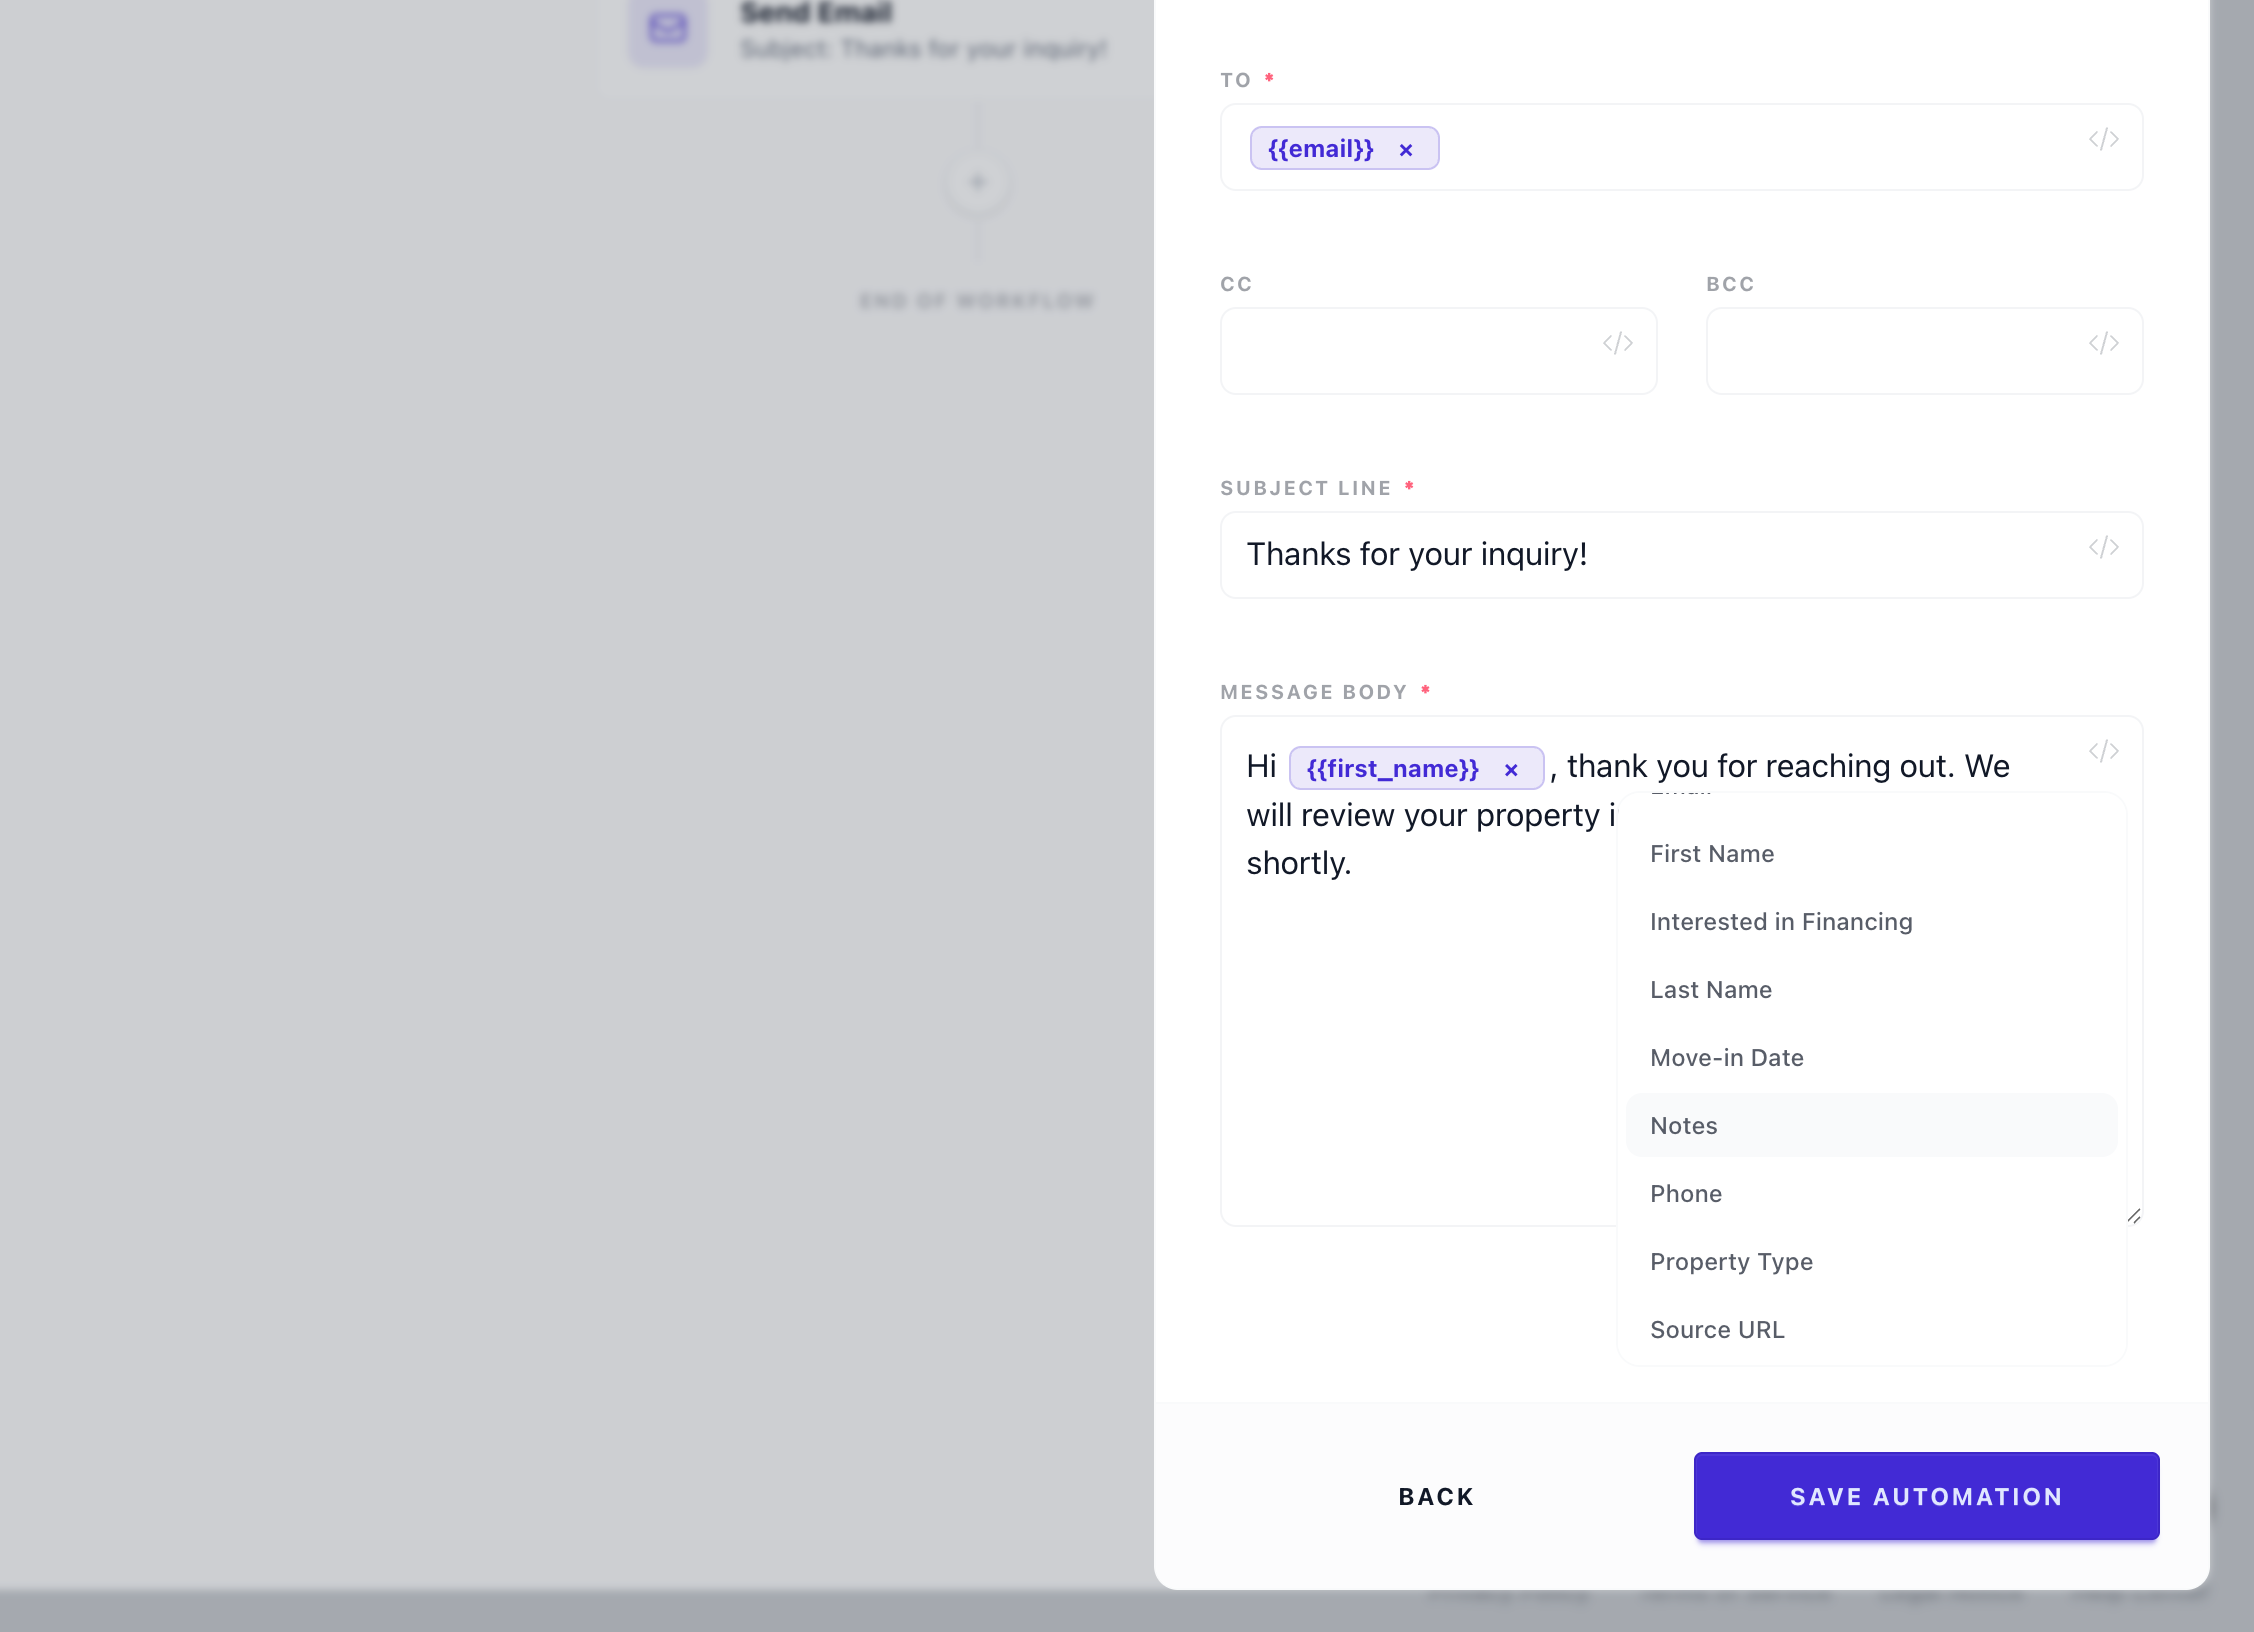This screenshot has width=2254, height=1632.
Task: Open code view for the Subject Line field
Action: click(x=2103, y=547)
